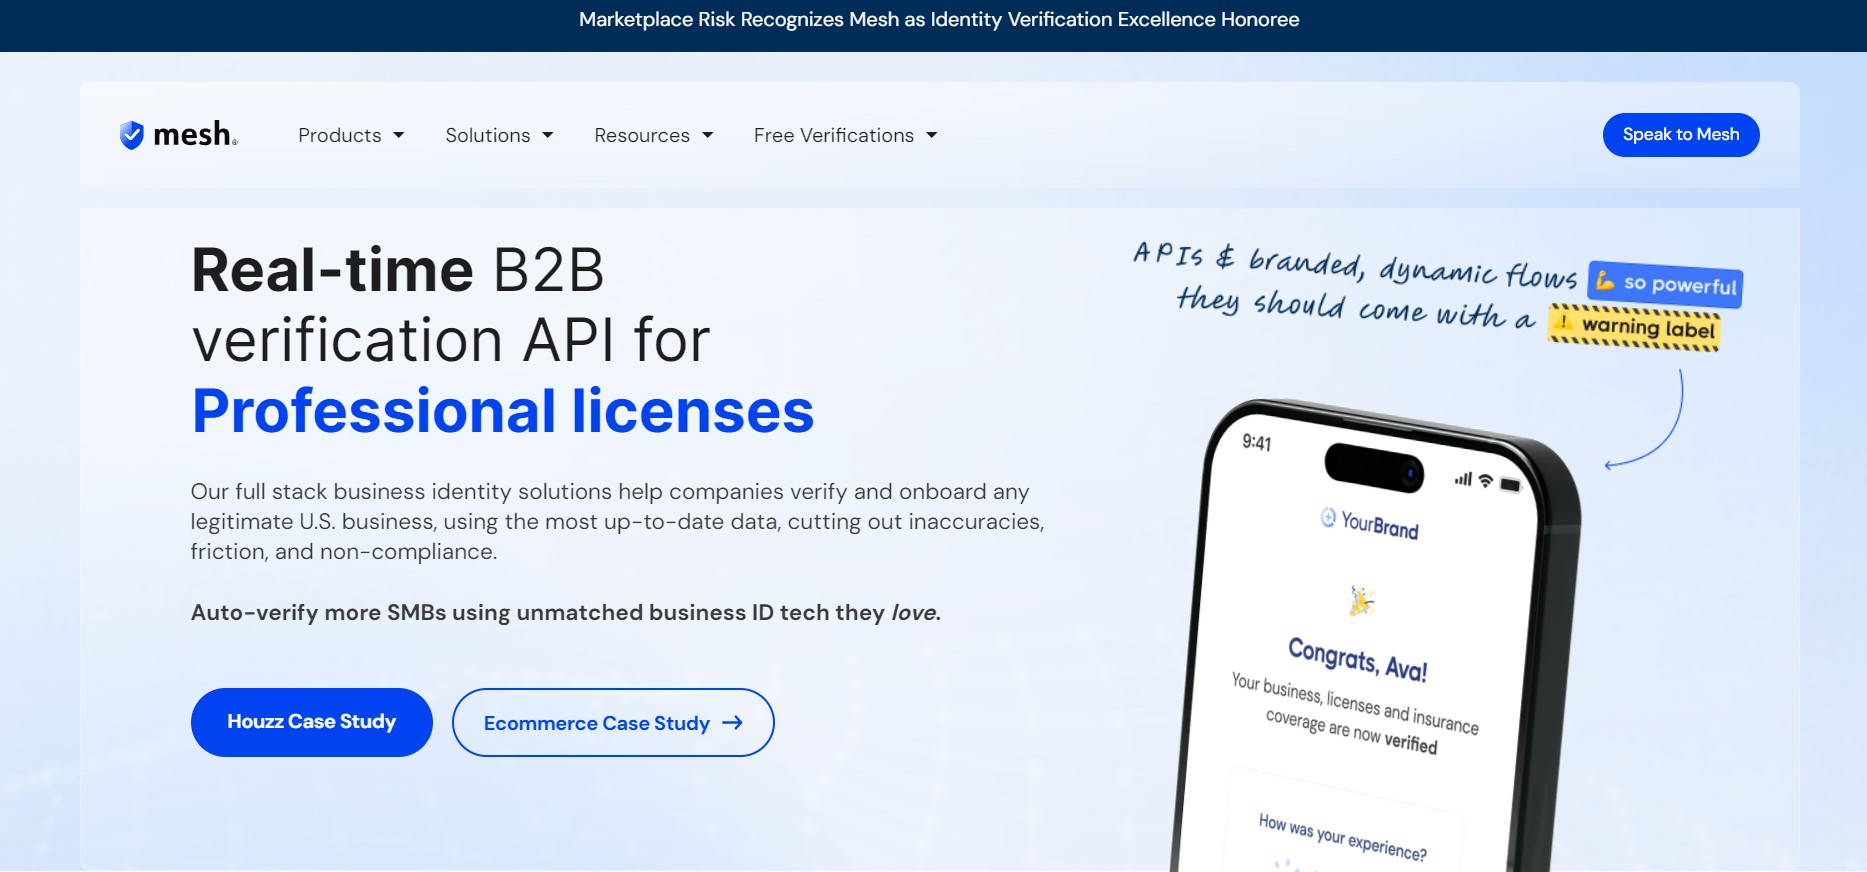This screenshot has width=1867, height=872.
Task: Click the warning triangle icon on 'warning label'
Action: 1564,322
